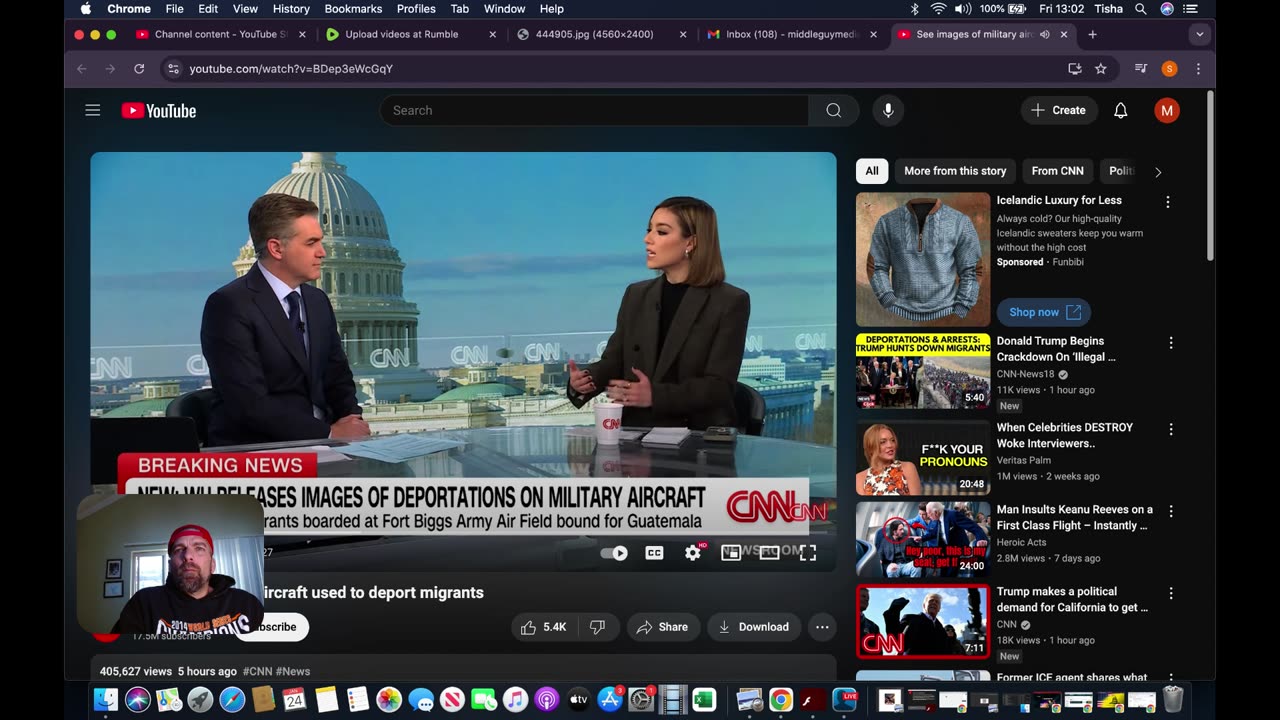Open the Wi-Fi status menu
This screenshot has height=720, width=1280.
click(938, 8)
